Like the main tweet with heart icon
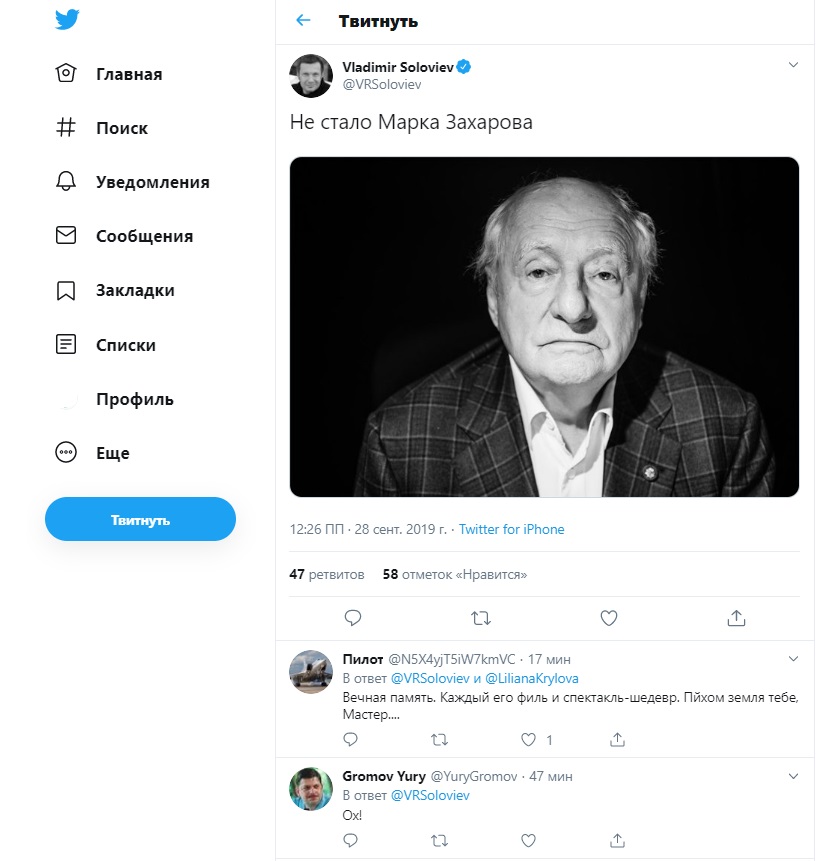 (x=608, y=618)
